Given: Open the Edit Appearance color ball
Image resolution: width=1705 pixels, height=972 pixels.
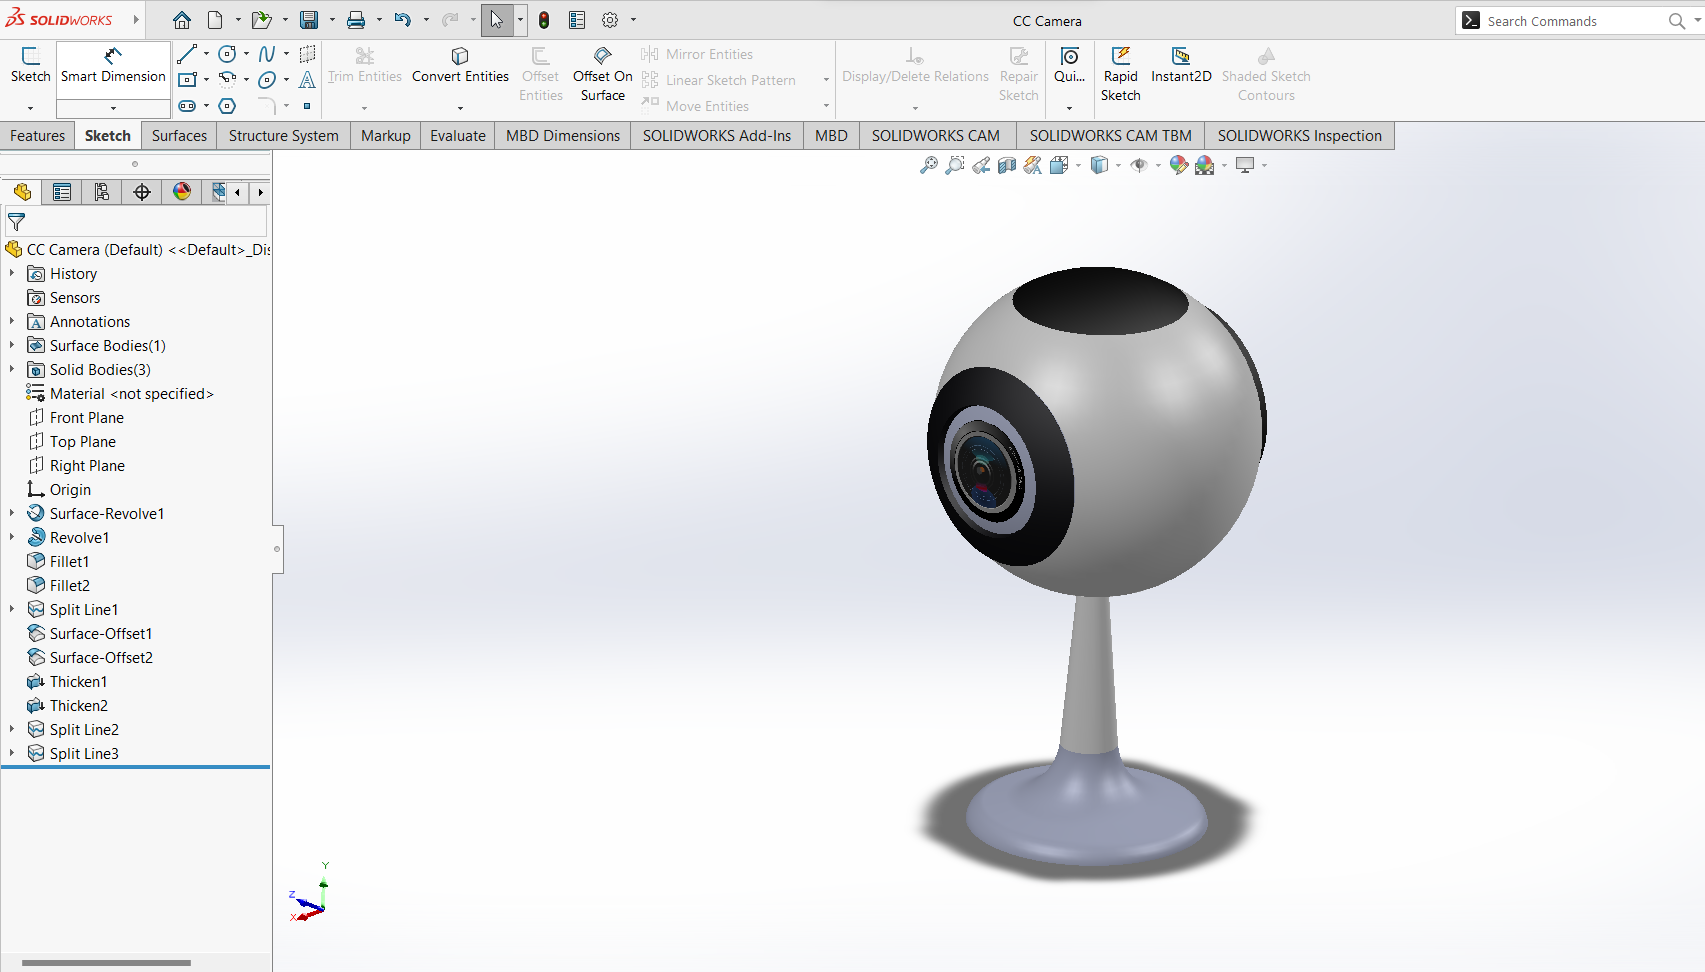Looking at the screenshot, I should click(x=1178, y=165).
